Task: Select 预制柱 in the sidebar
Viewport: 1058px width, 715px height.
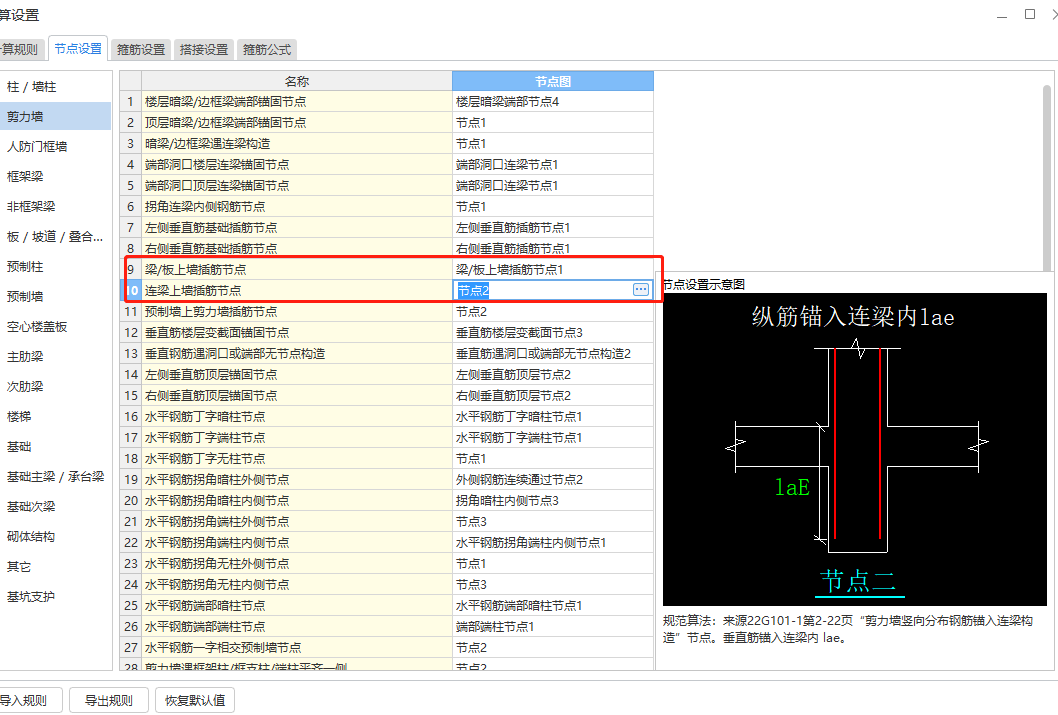Action: coord(55,266)
